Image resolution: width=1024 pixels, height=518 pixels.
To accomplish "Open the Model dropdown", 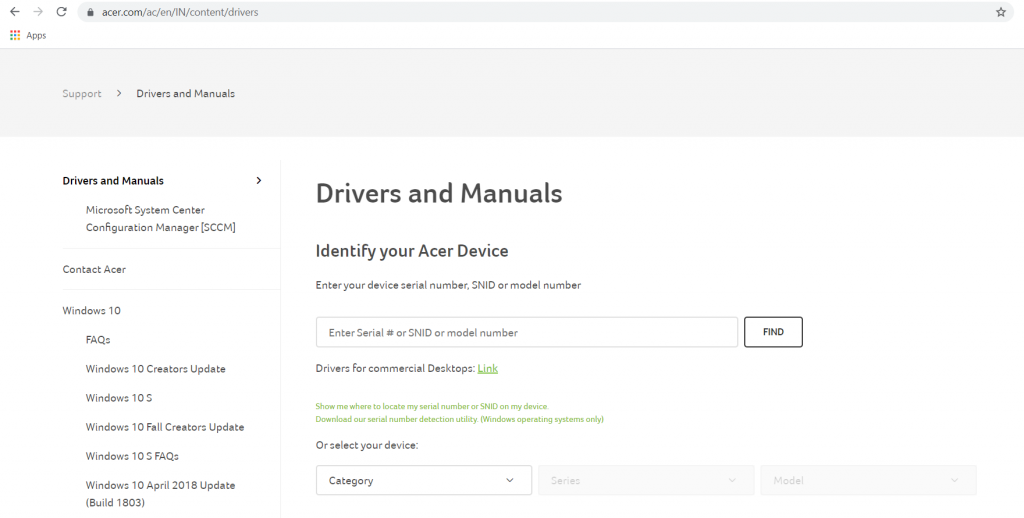I will point(868,481).
